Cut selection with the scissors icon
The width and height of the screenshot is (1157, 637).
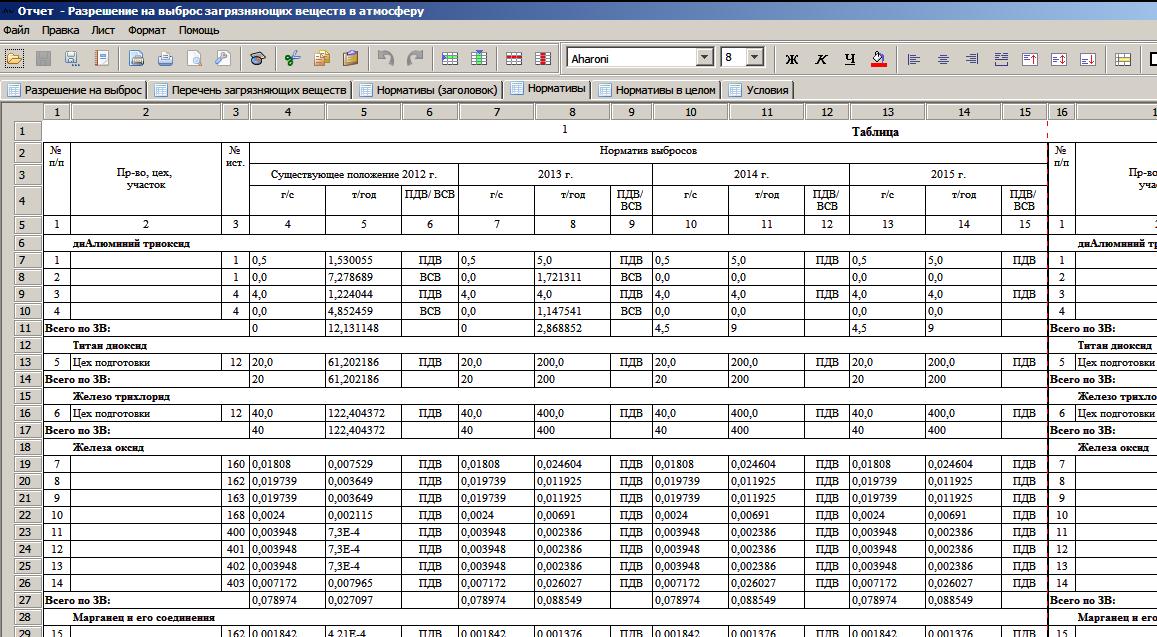(x=292, y=59)
